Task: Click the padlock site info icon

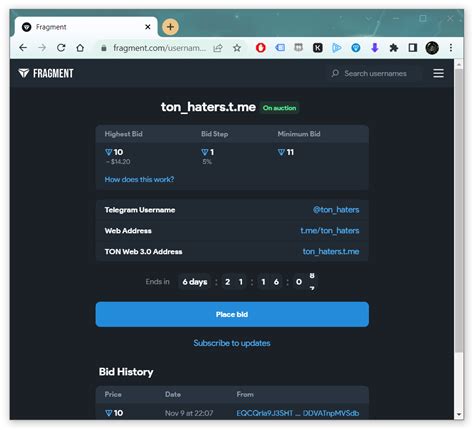Action: point(104,48)
